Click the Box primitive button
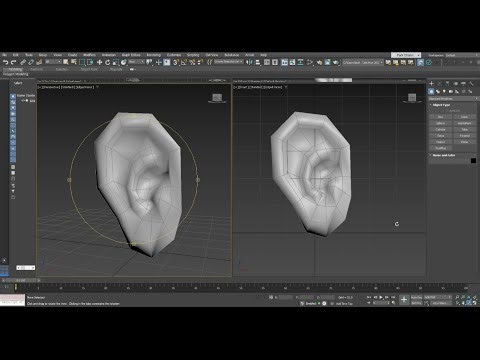480x360 pixels. 441,117
